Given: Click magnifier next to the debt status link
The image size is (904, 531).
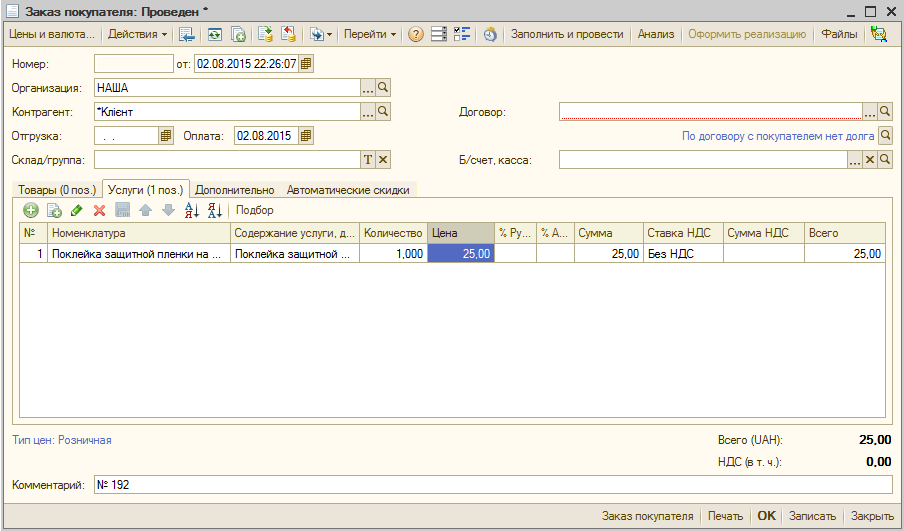Looking at the screenshot, I should coord(885,136).
